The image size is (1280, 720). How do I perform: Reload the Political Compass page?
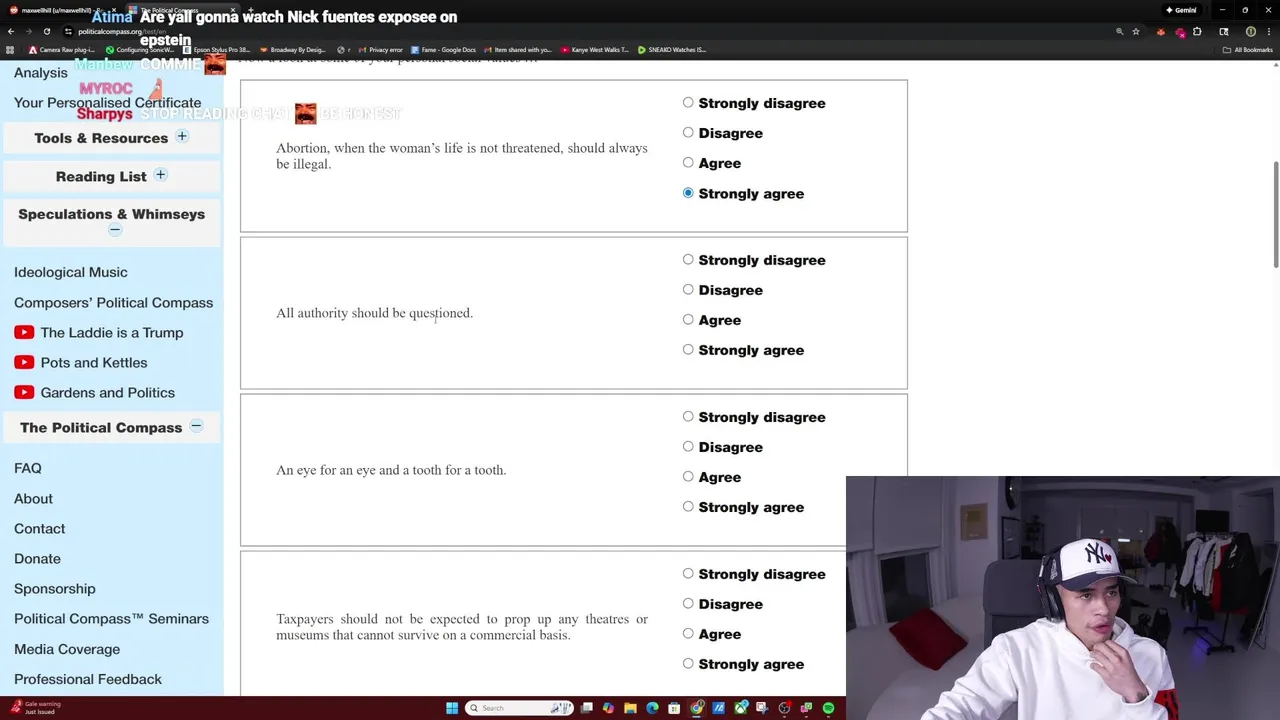tap(47, 31)
